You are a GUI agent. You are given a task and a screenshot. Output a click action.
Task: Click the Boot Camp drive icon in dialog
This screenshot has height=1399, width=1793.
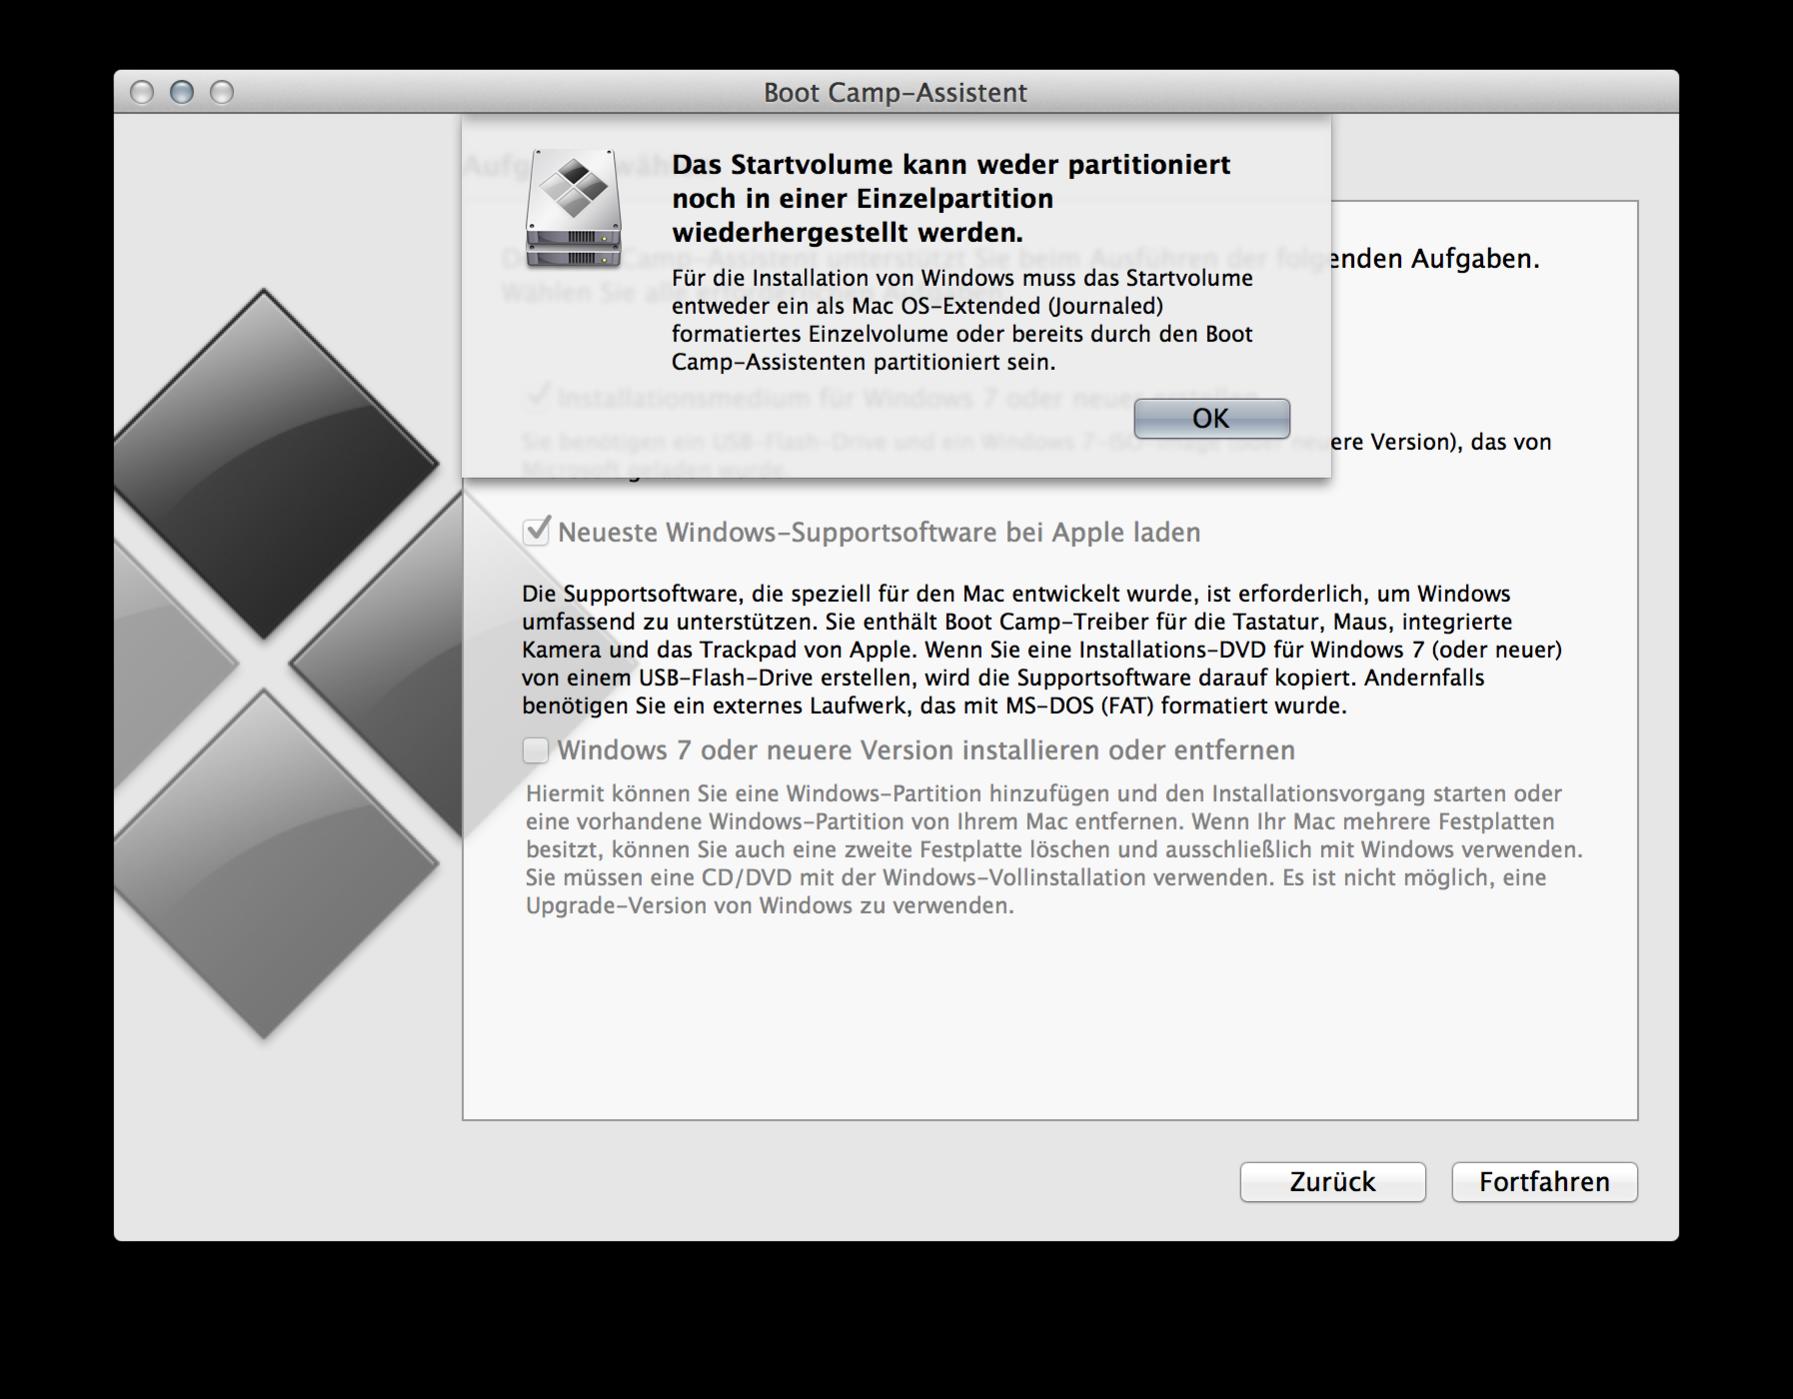pyautogui.click(x=573, y=209)
